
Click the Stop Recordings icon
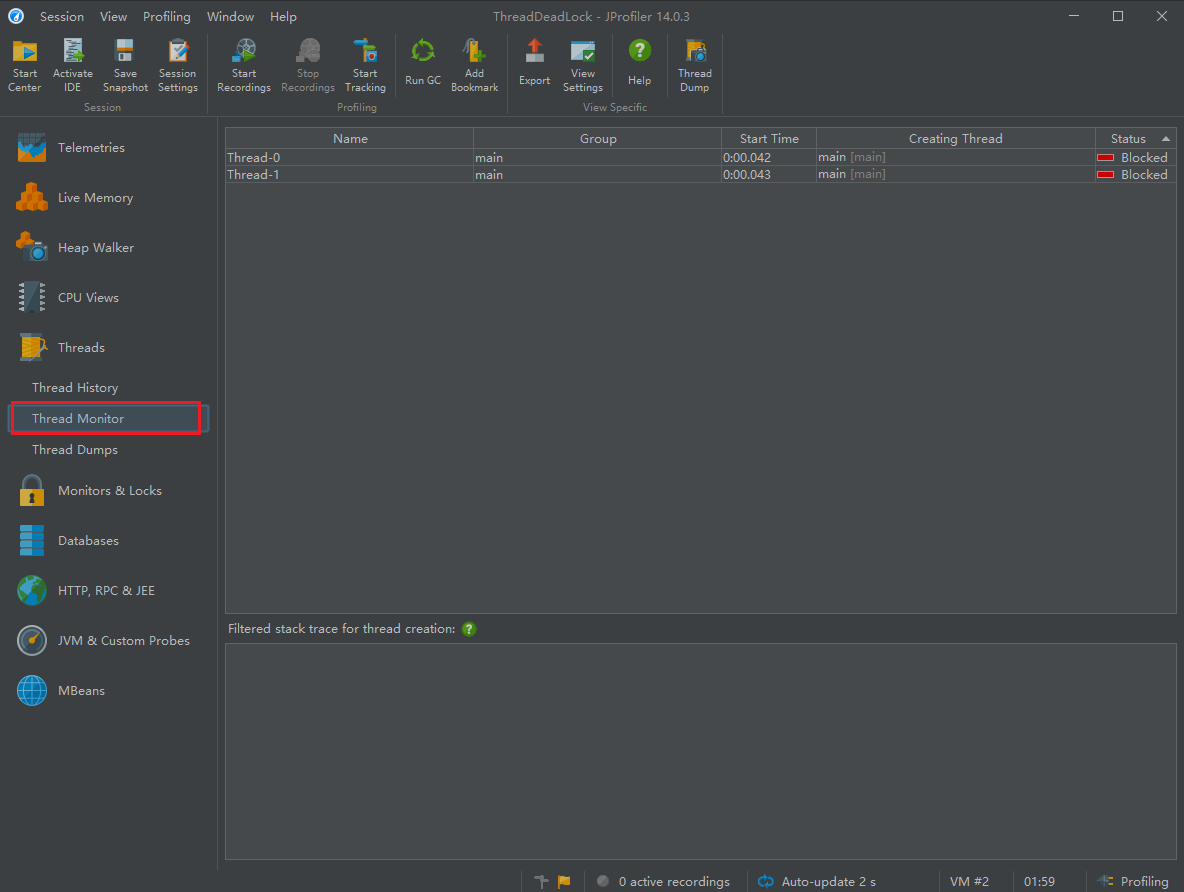308,66
